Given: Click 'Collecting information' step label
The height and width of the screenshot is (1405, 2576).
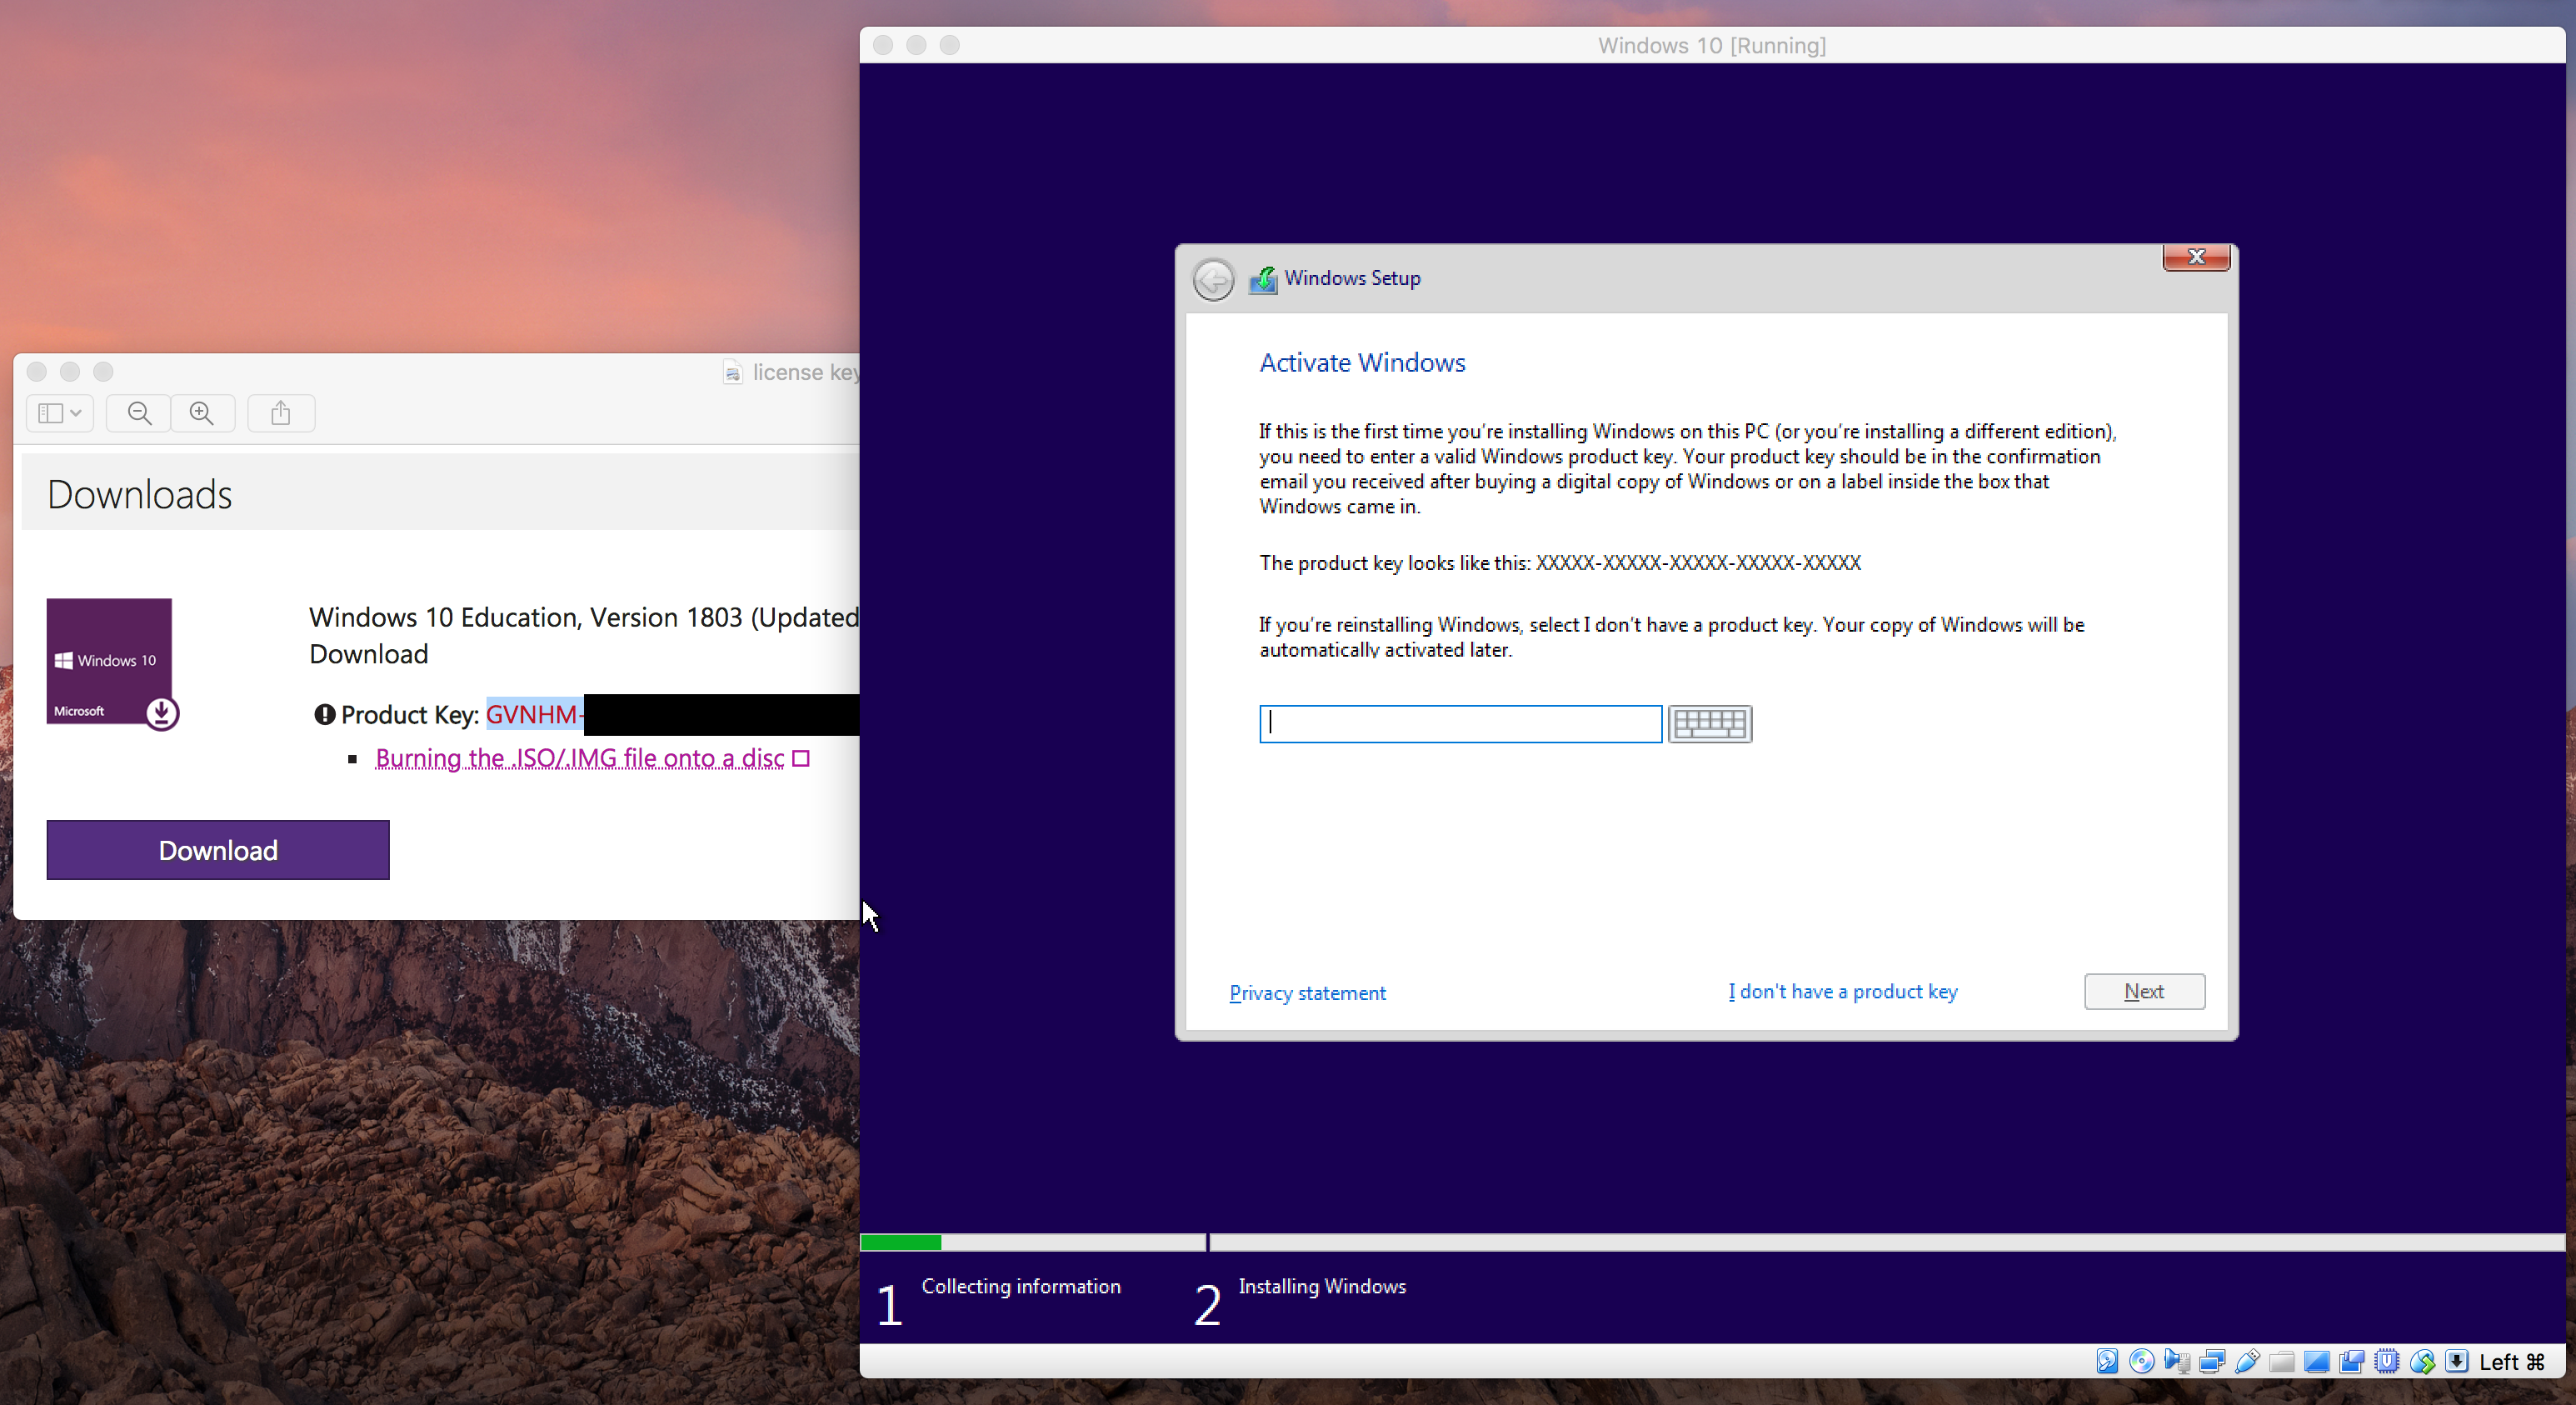Looking at the screenshot, I should pos(1021,1286).
